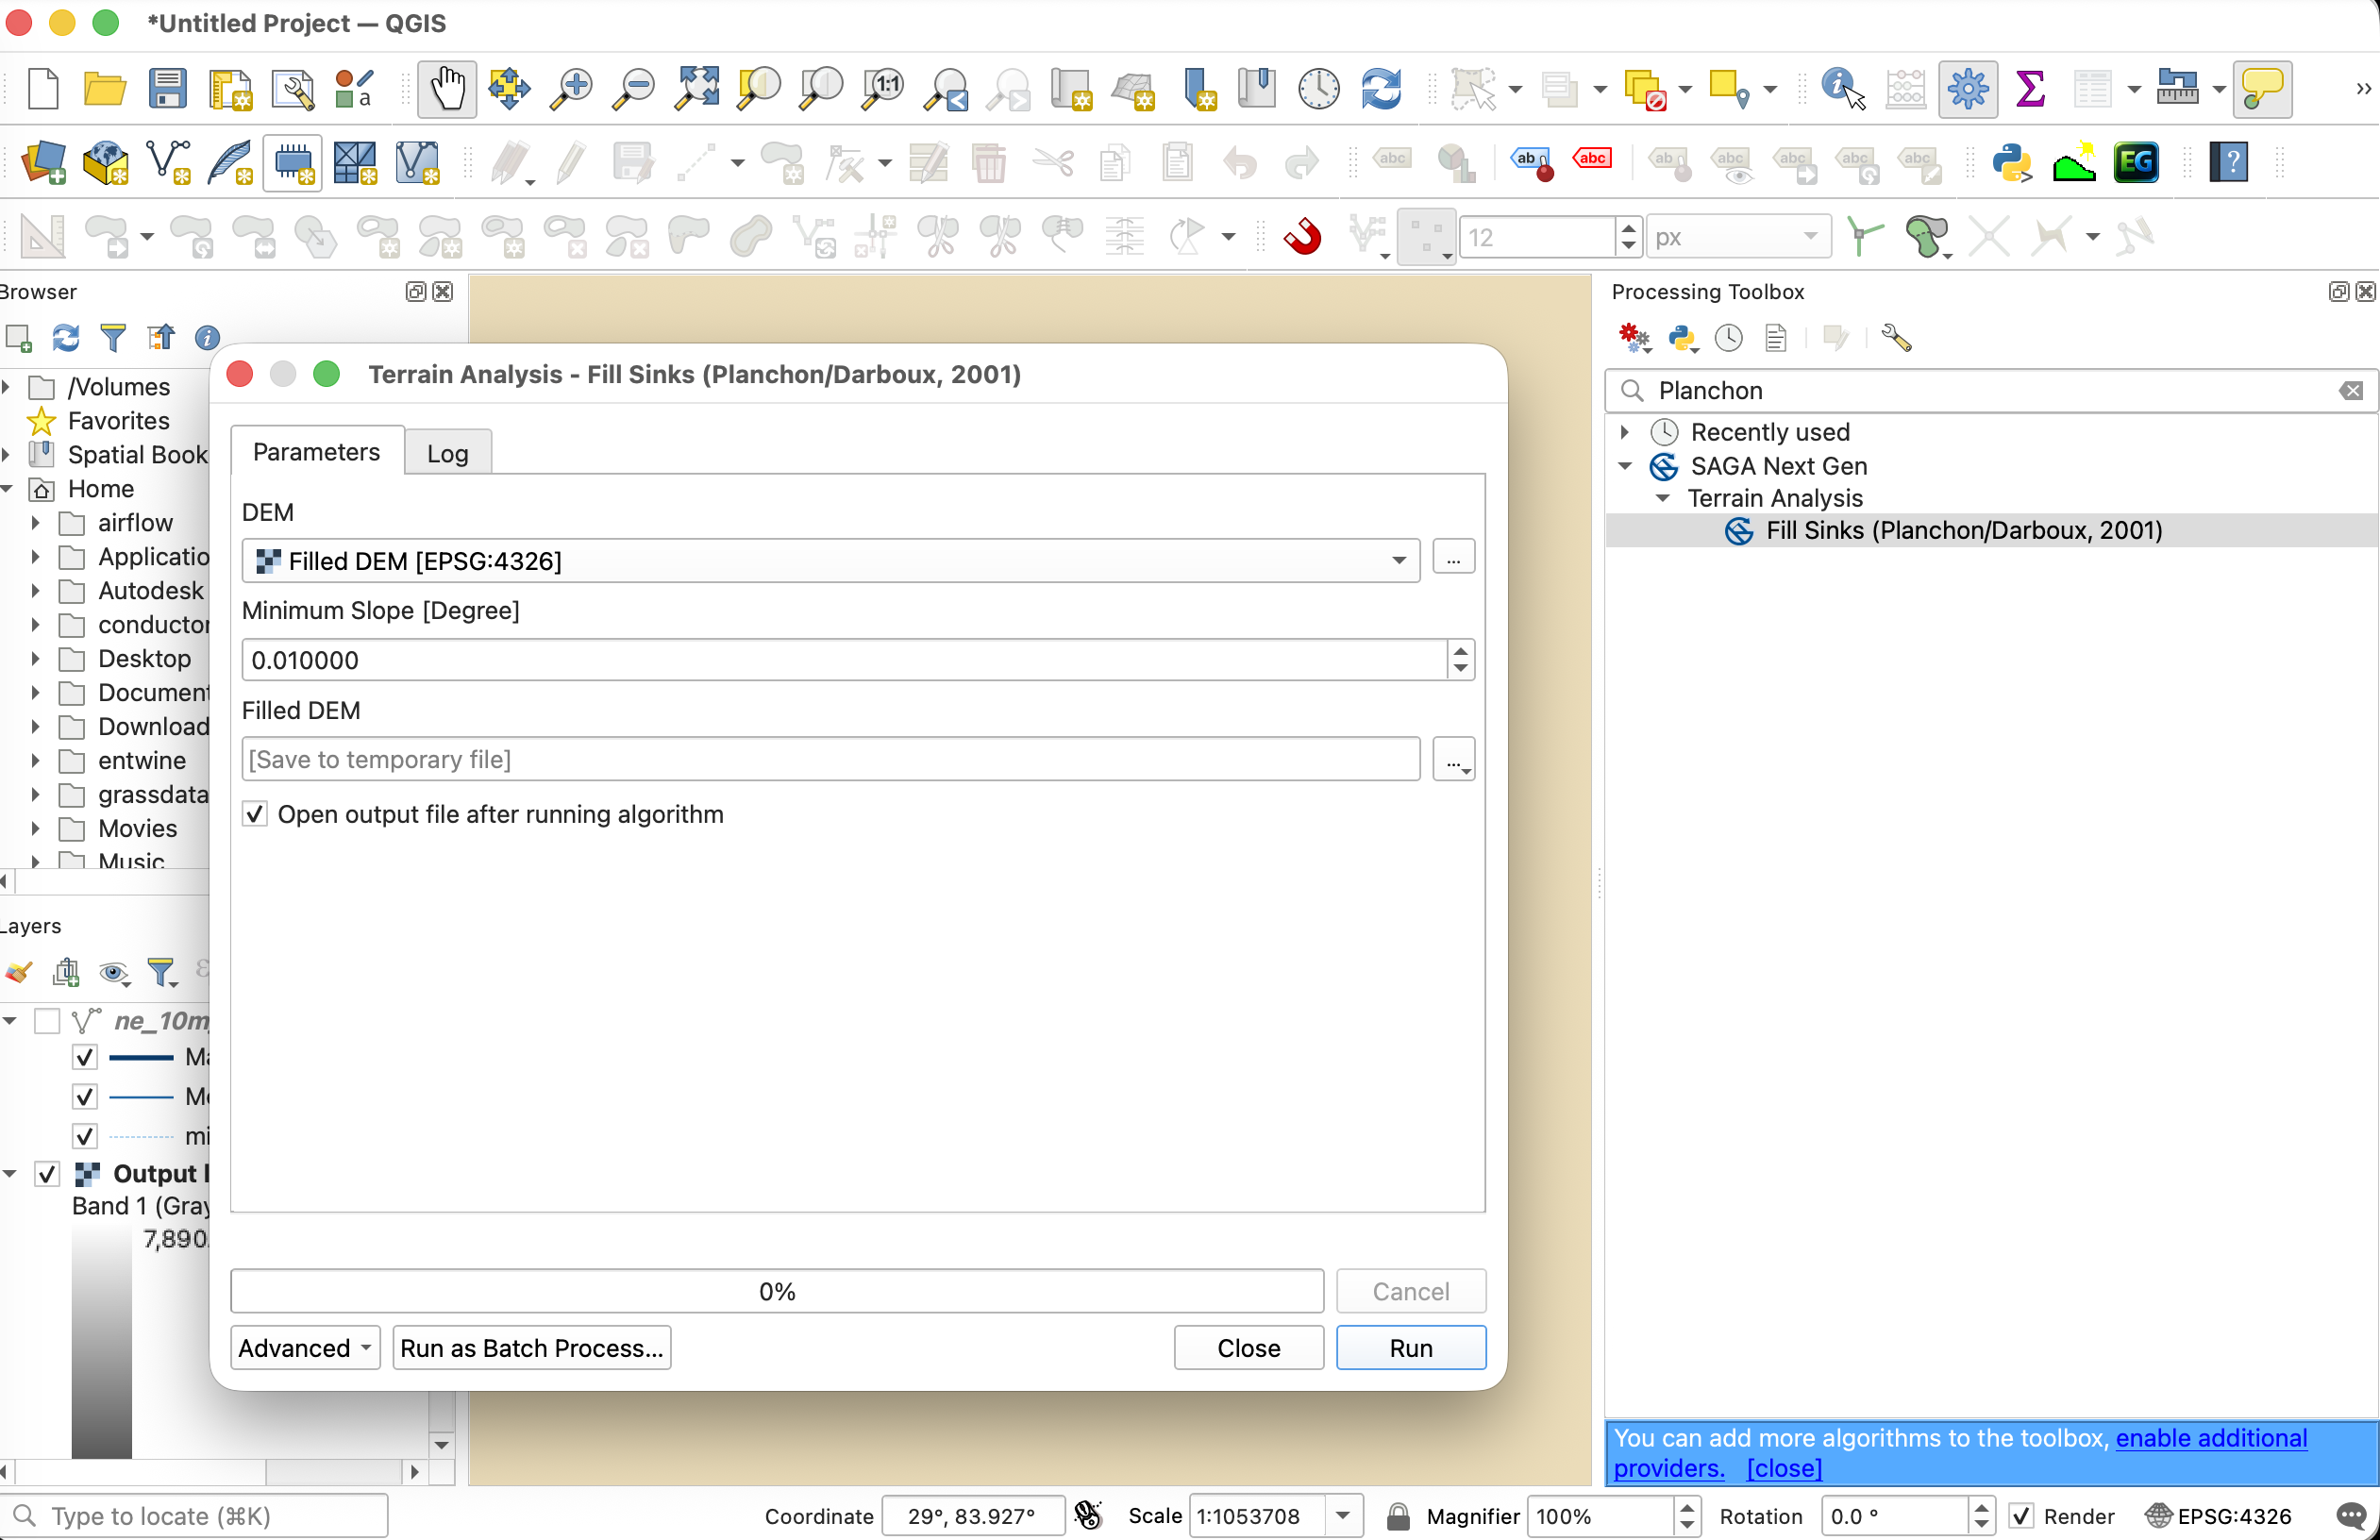The image size is (2380, 1540).
Task: Collapse the Home tree in Browser
Action: 8,489
